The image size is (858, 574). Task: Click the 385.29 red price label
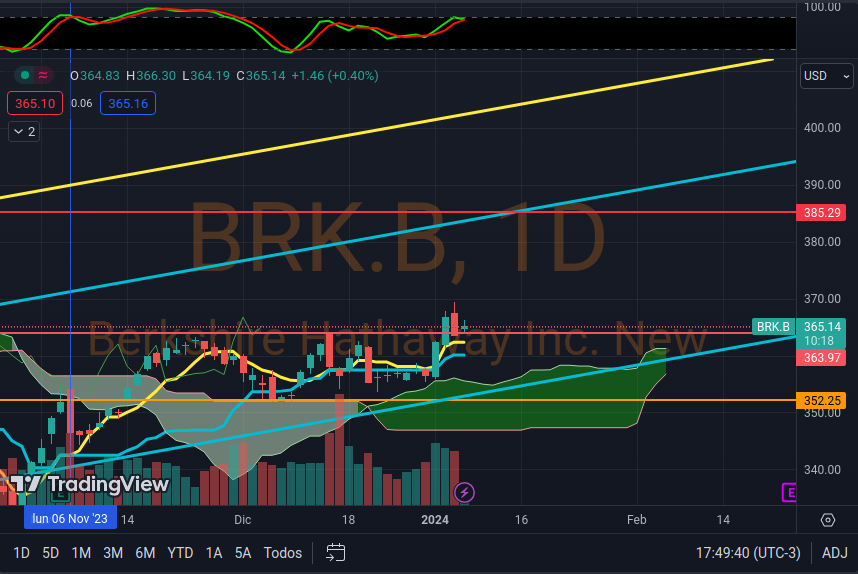click(821, 212)
